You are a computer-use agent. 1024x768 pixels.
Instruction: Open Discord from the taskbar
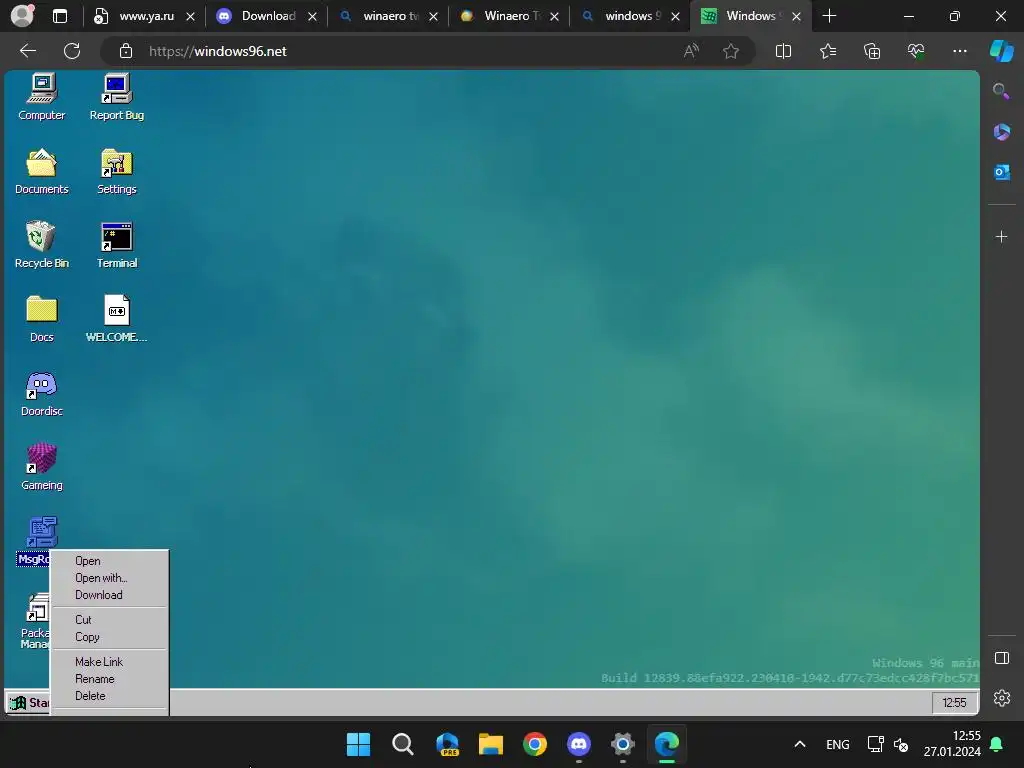coord(579,744)
